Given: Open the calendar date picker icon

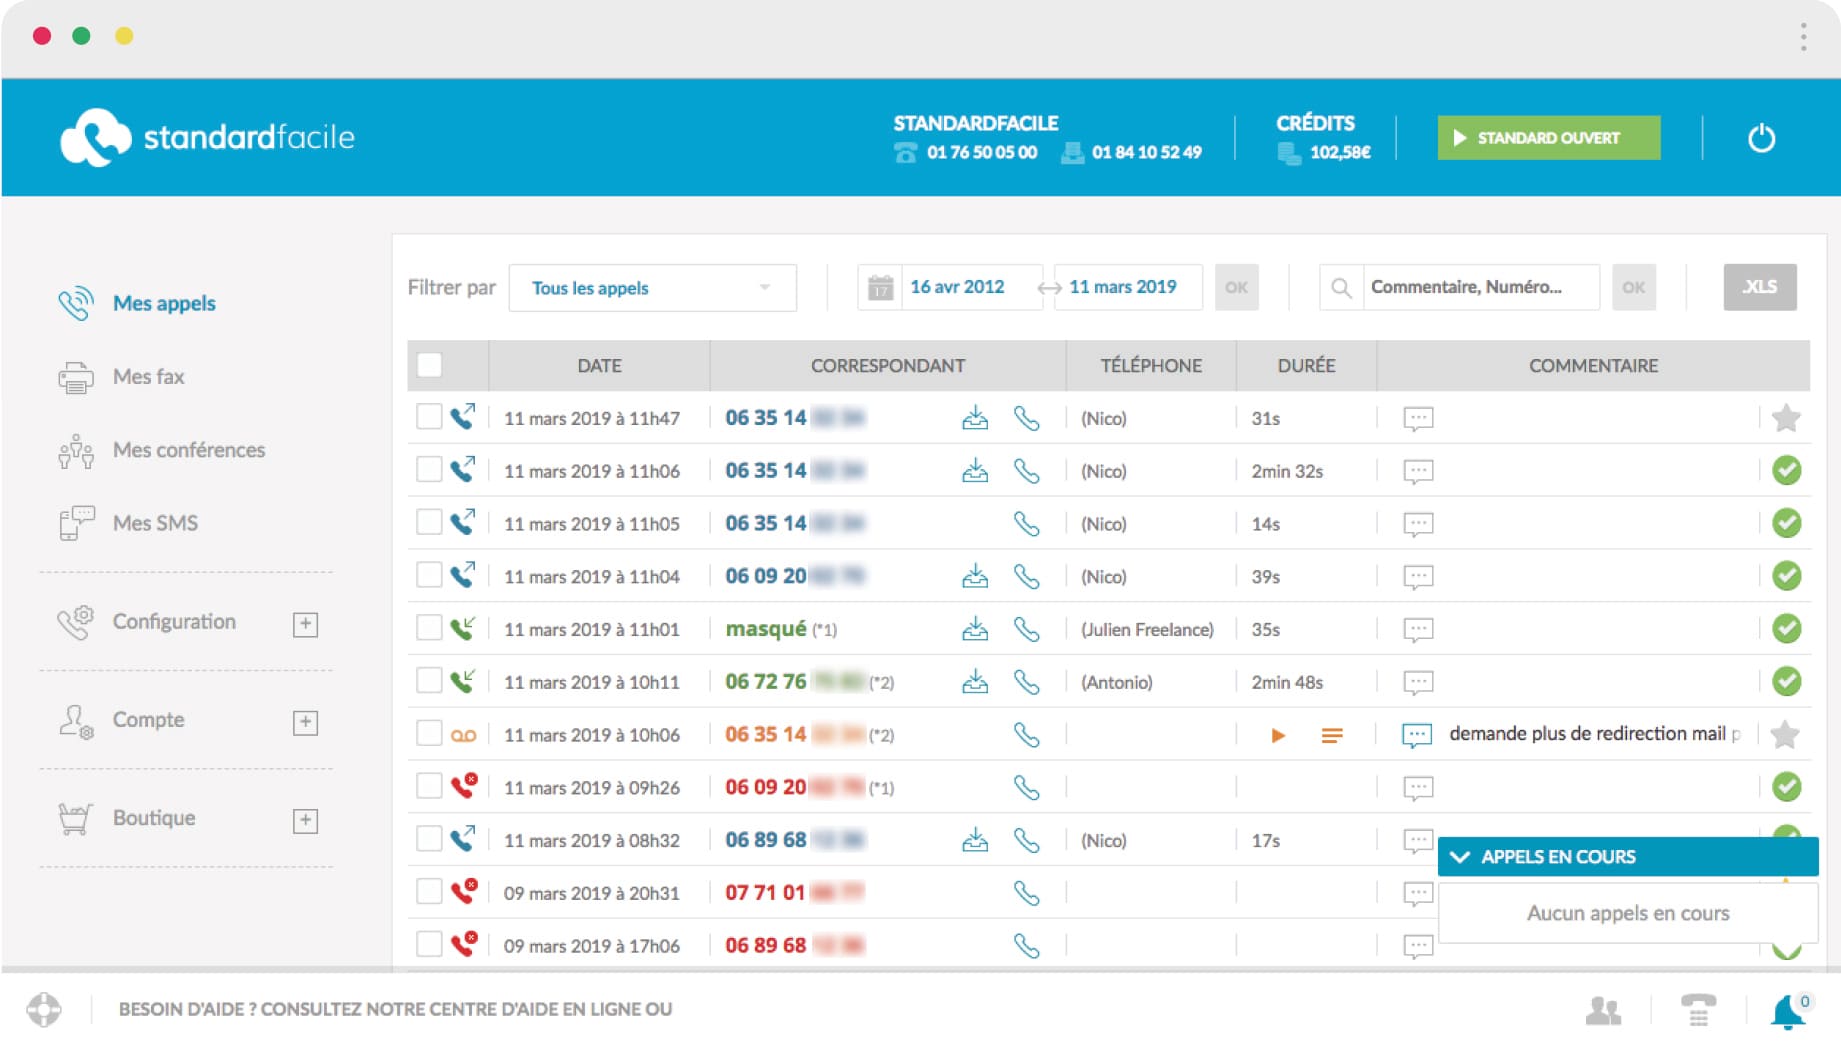Looking at the screenshot, I should click(880, 288).
